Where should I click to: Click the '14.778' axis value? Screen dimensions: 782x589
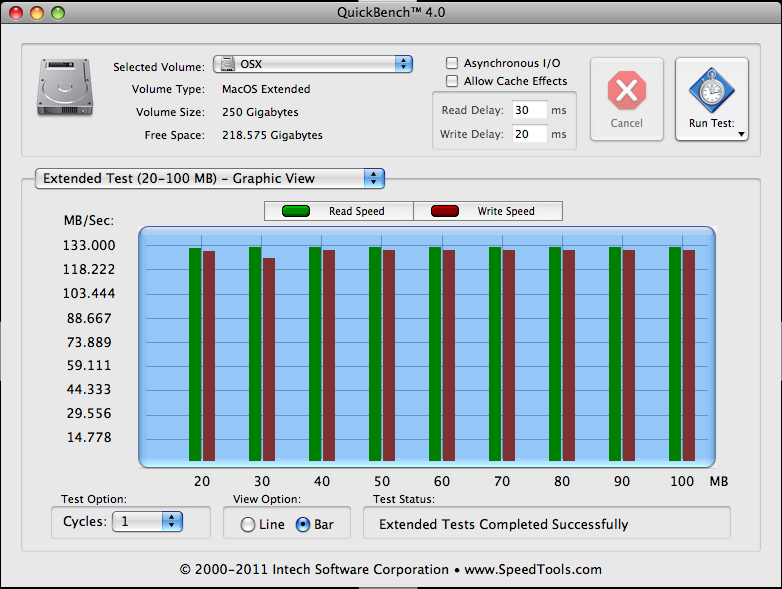89,437
